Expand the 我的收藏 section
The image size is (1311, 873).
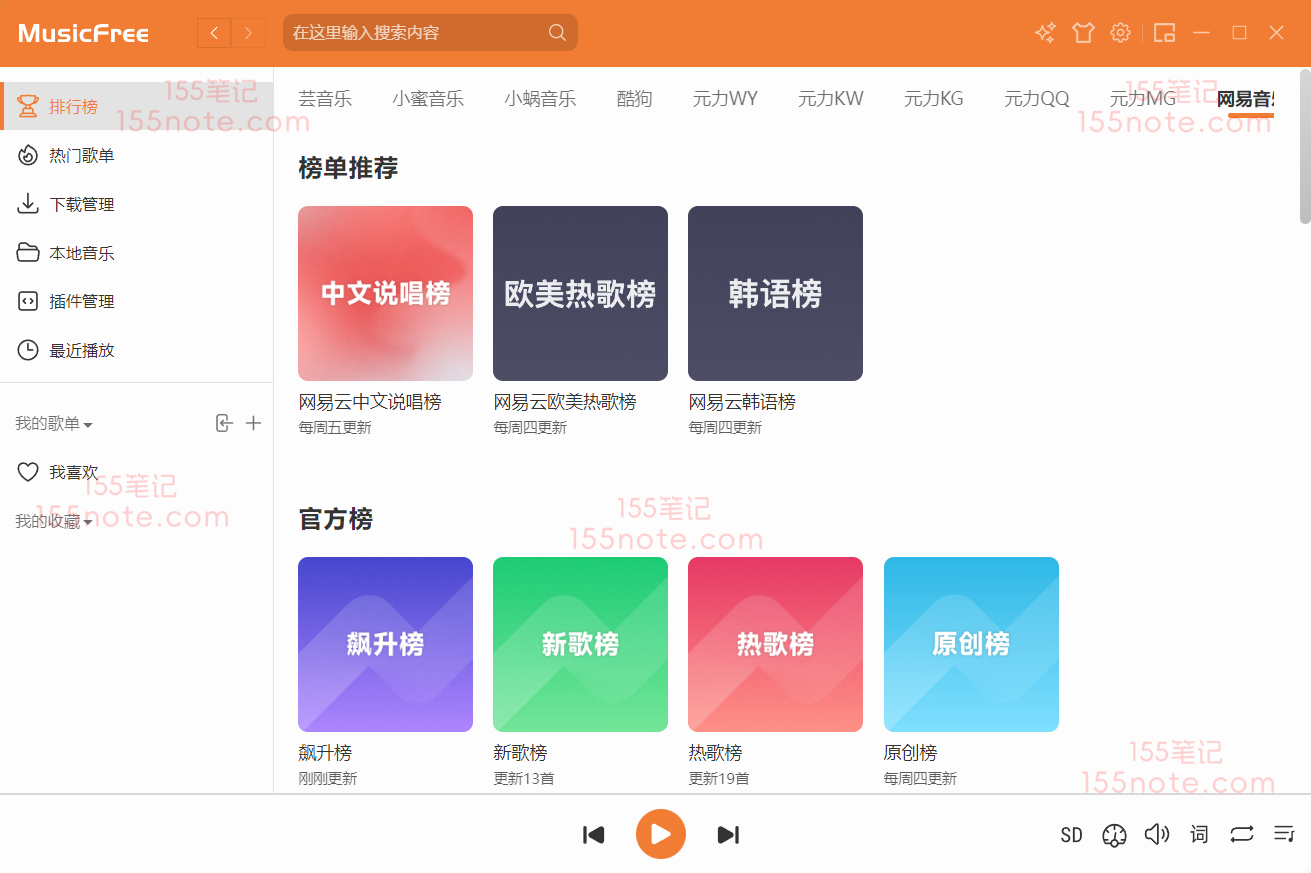54,522
